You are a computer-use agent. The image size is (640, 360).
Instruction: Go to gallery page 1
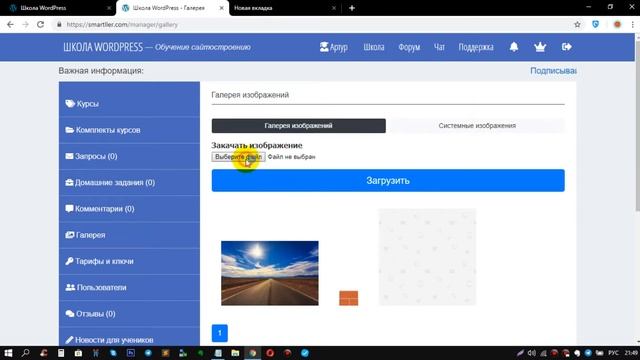click(220, 333)
